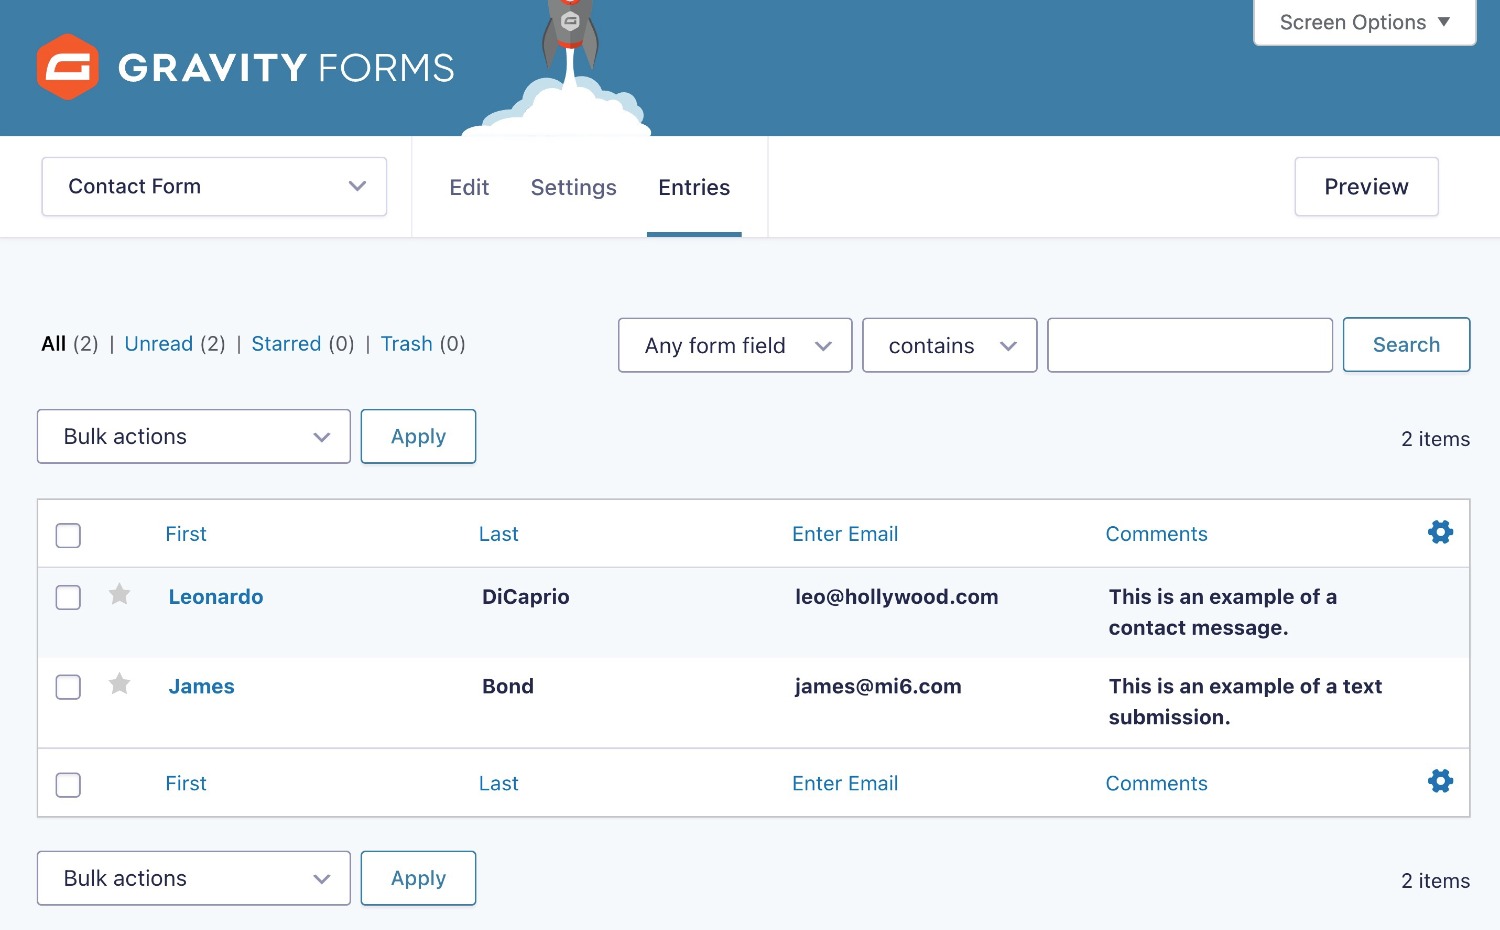Screen dimensions: 1500x930
Task: Sort by Enter Email column in header
Action: pos(845,534)
